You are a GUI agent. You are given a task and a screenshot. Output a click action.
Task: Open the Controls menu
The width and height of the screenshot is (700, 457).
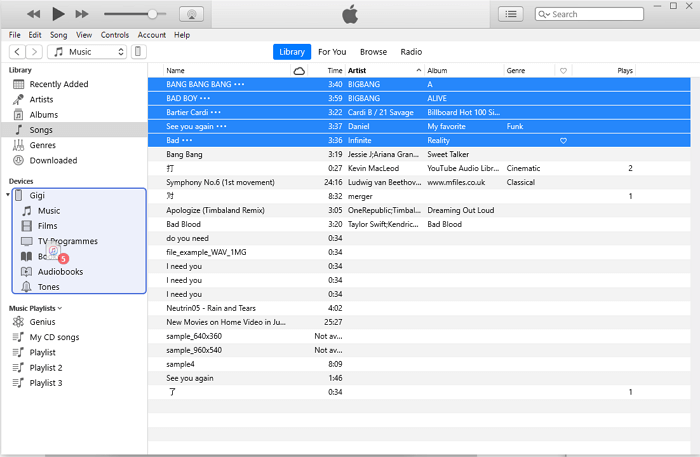click(115, 35)
